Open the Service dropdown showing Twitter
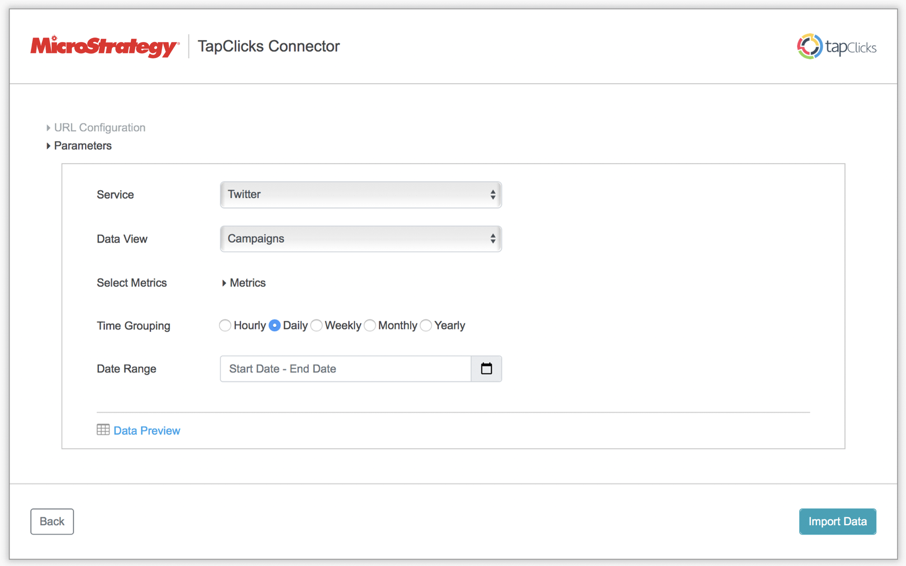Viewport: 906px width, 566px height. (360, 195)
